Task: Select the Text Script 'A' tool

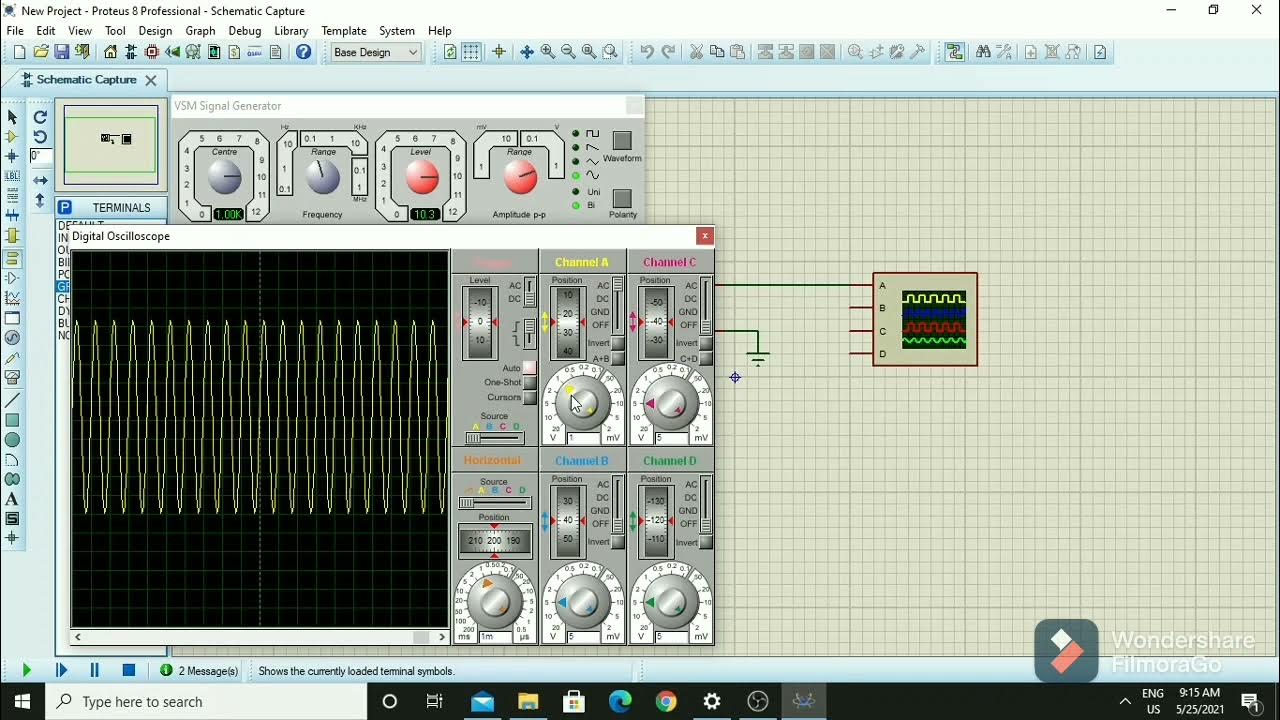Action: pyautogui.click(x=12, y=499)
